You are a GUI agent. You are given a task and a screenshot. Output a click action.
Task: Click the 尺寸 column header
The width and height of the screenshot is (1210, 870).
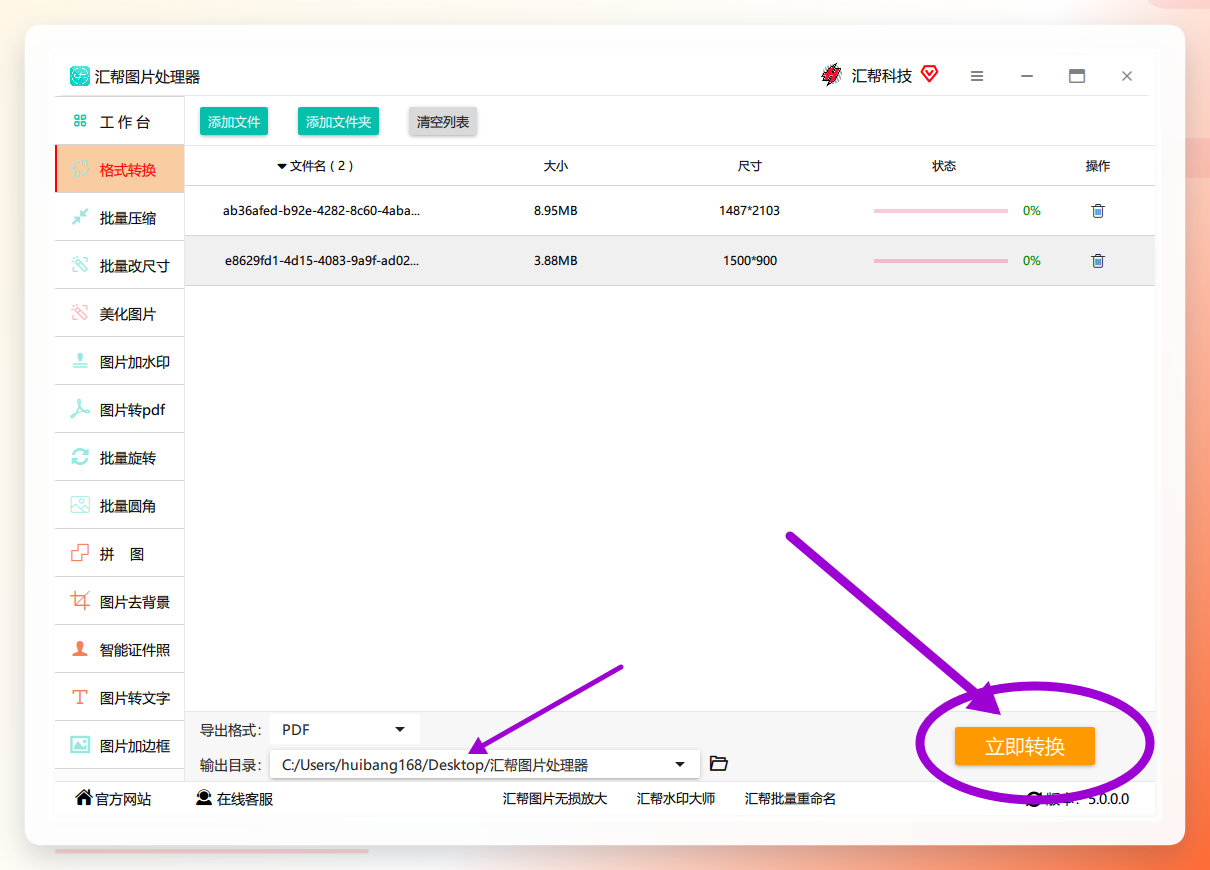[750, 167]
